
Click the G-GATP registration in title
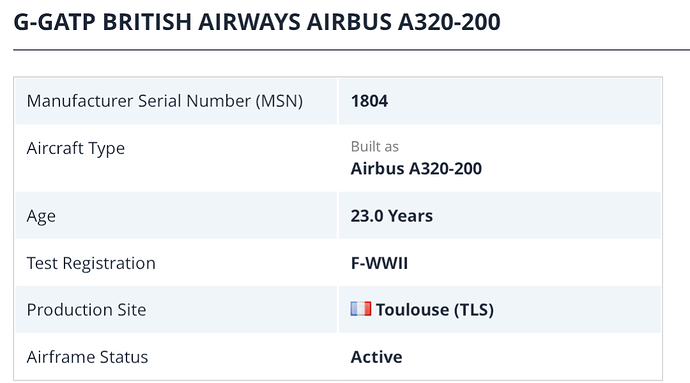pos(54,22)
